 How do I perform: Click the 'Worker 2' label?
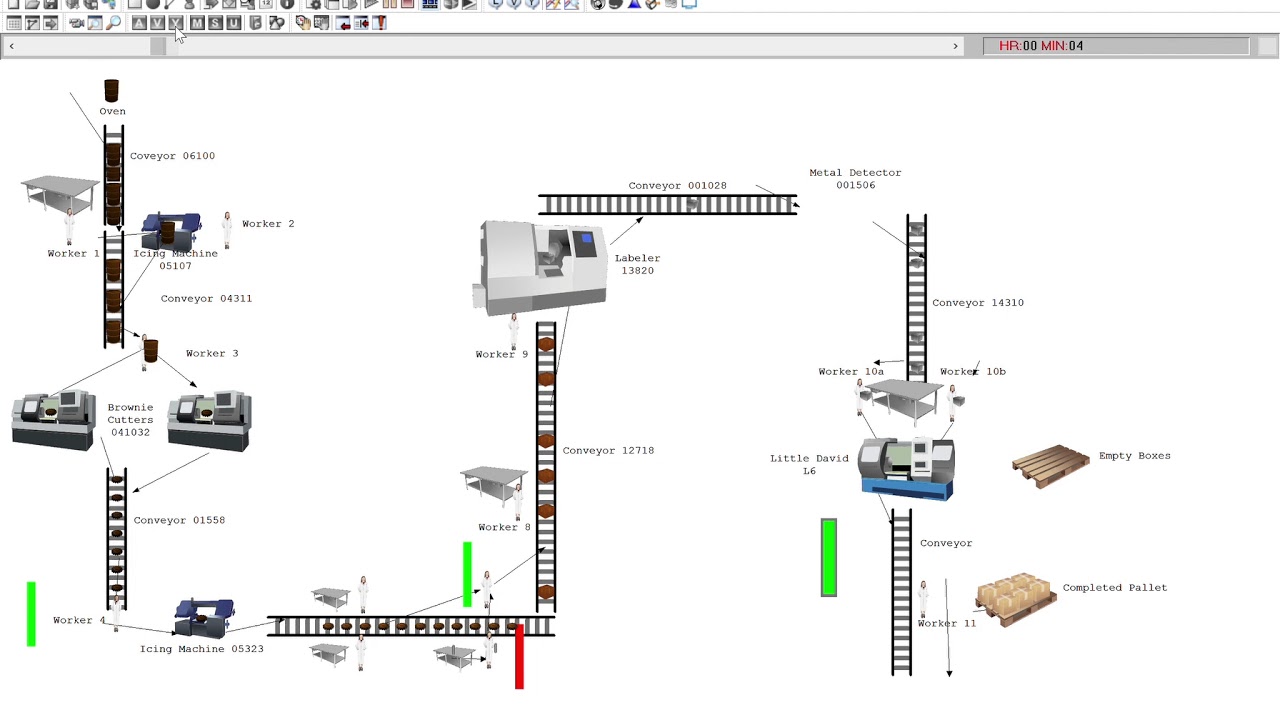[x=268, y=224]
